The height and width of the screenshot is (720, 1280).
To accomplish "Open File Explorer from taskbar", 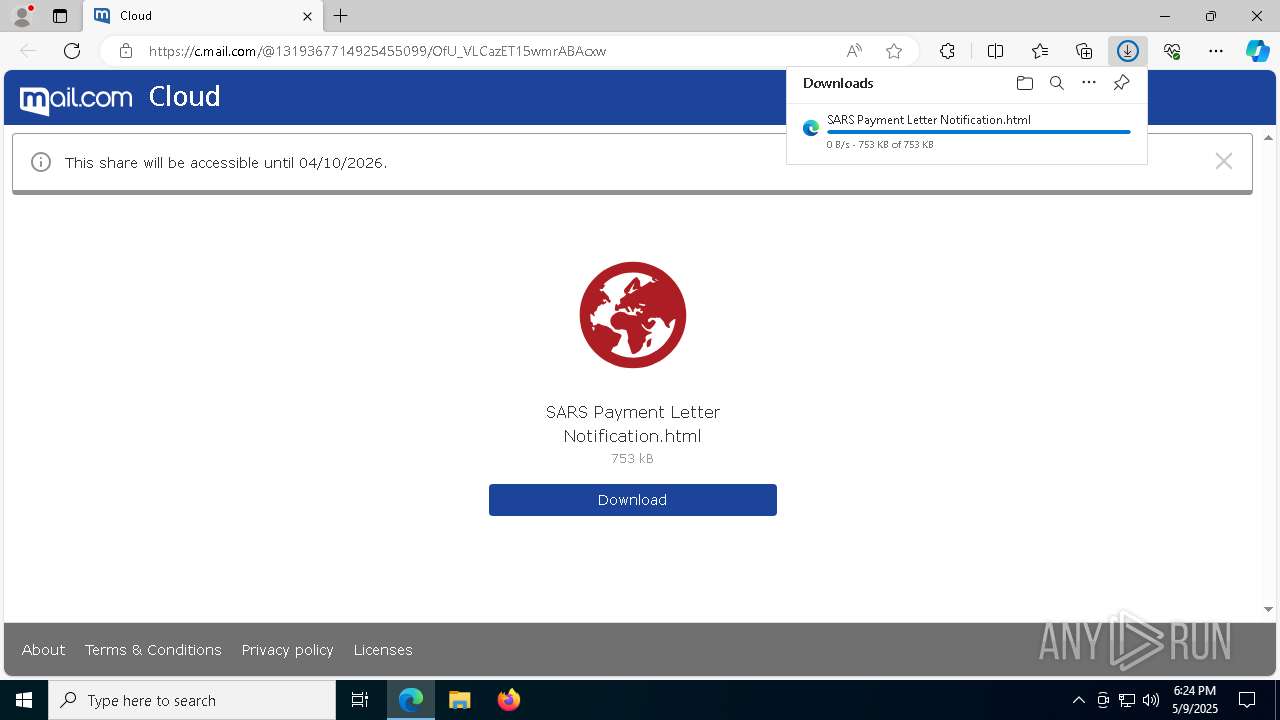I will point(459,700).
